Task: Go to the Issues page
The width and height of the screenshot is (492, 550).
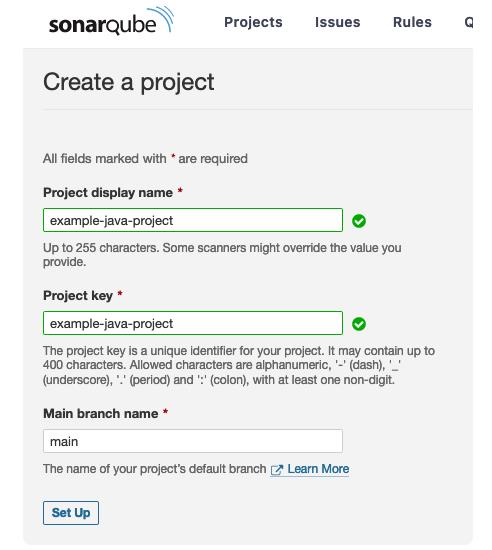Action: [x=337, y=22]
